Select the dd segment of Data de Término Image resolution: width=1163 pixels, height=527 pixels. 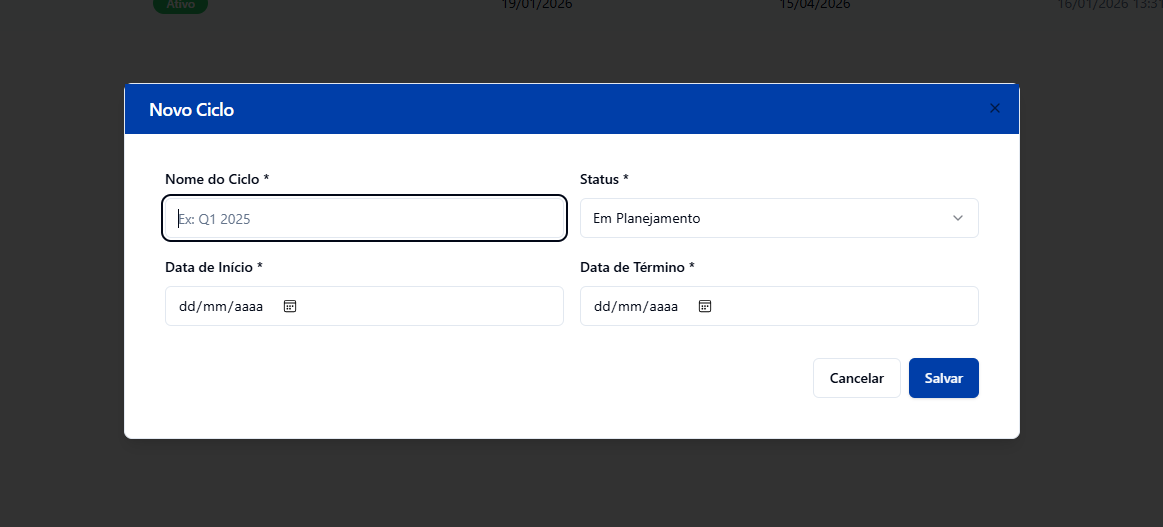click(x=601, y=307)
